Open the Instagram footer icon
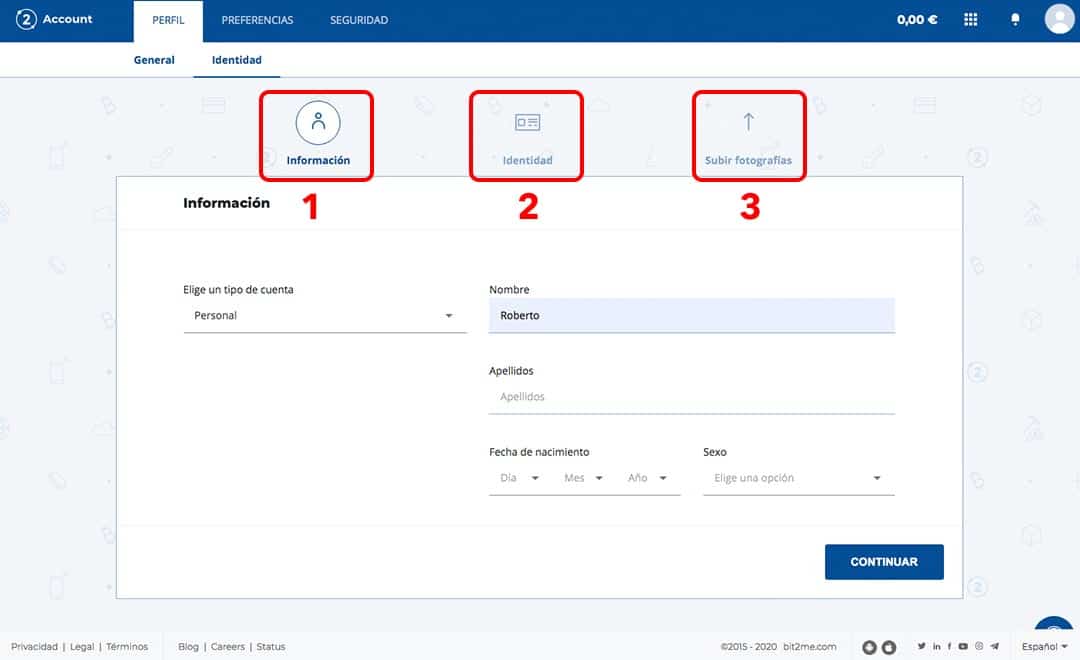The height and width of the screenshot is (660, 1080). 979,646
